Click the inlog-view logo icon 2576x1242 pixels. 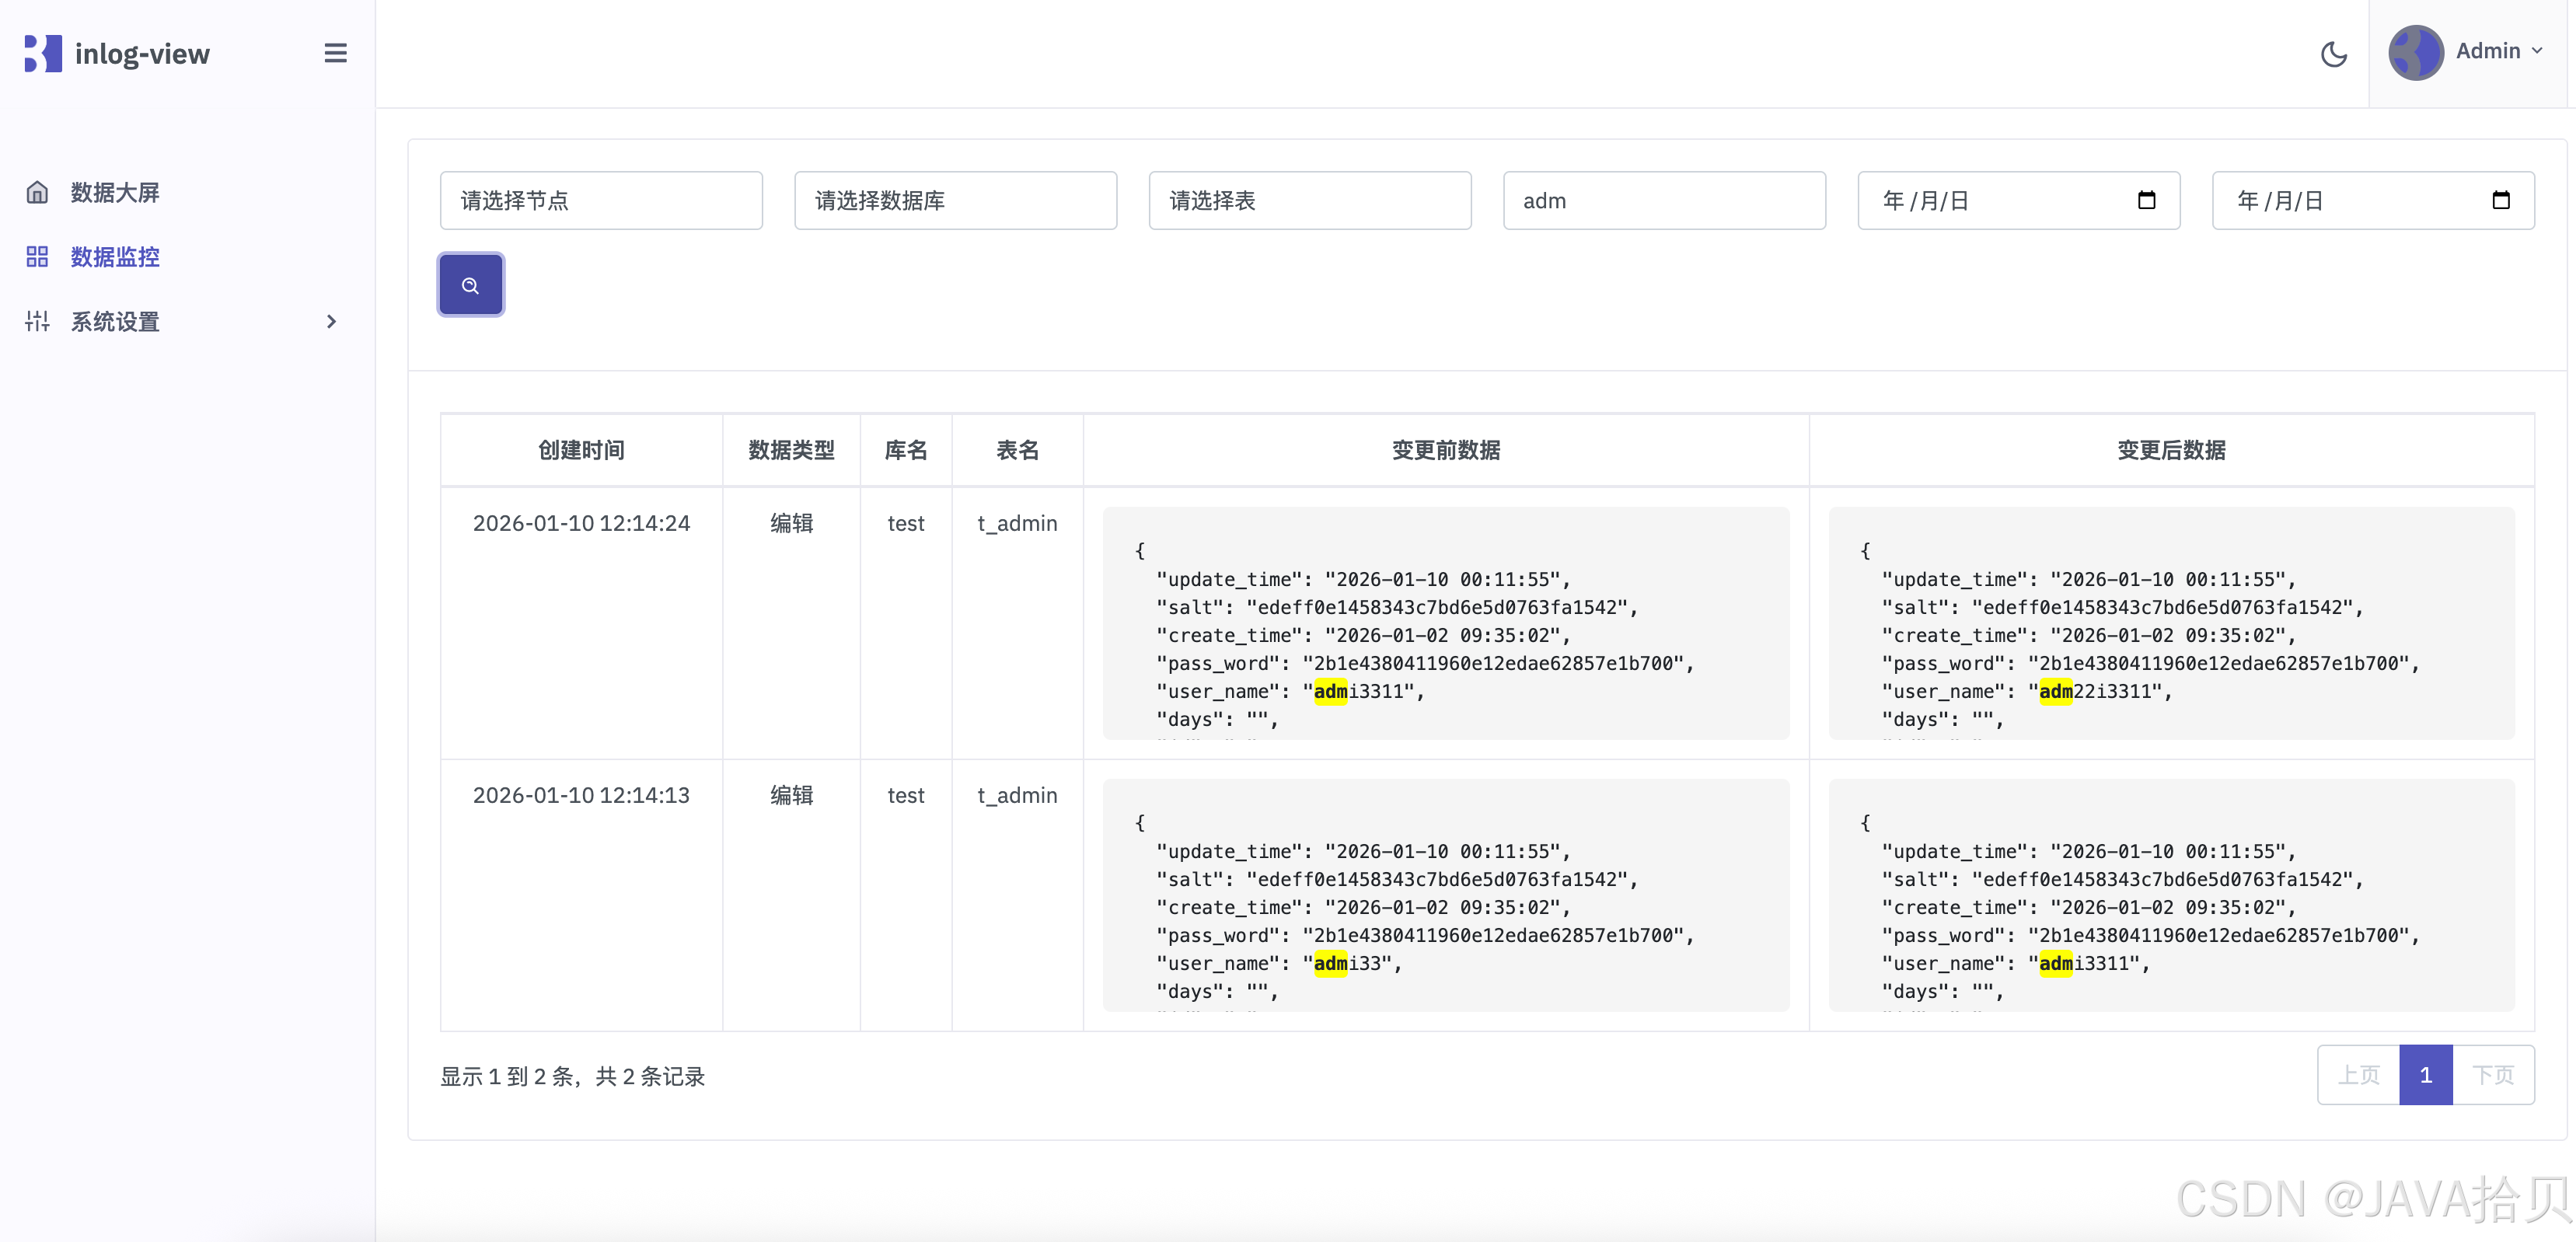(43, 54)
